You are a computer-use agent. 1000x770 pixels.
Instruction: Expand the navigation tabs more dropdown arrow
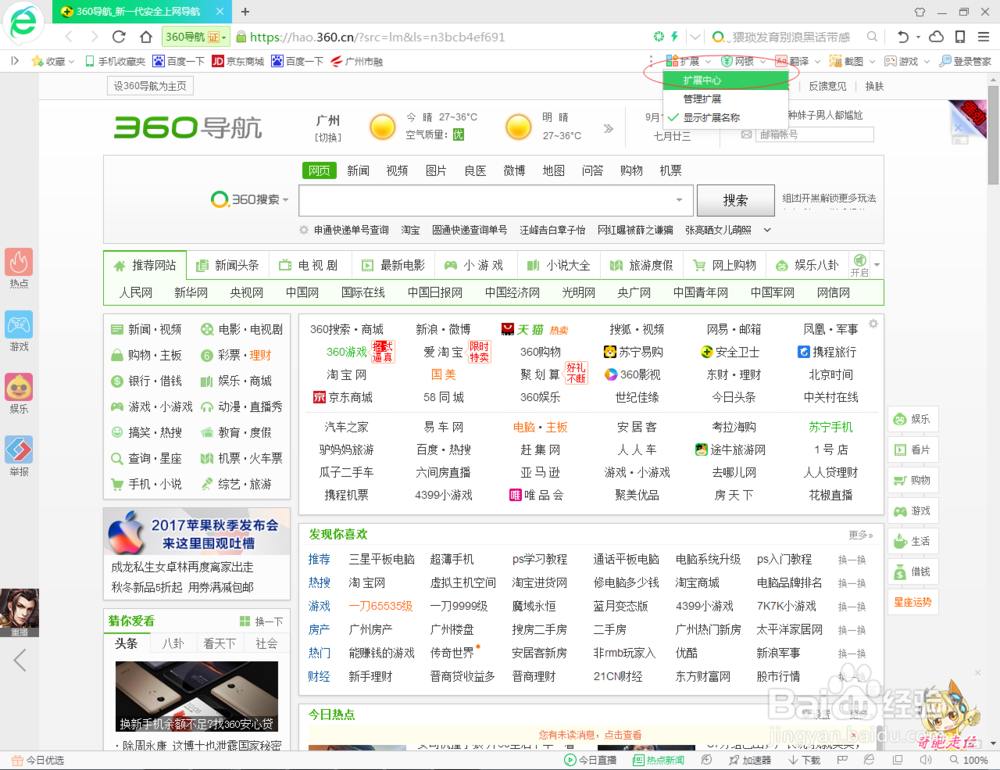pyautogui.click(x=878, y=265)
